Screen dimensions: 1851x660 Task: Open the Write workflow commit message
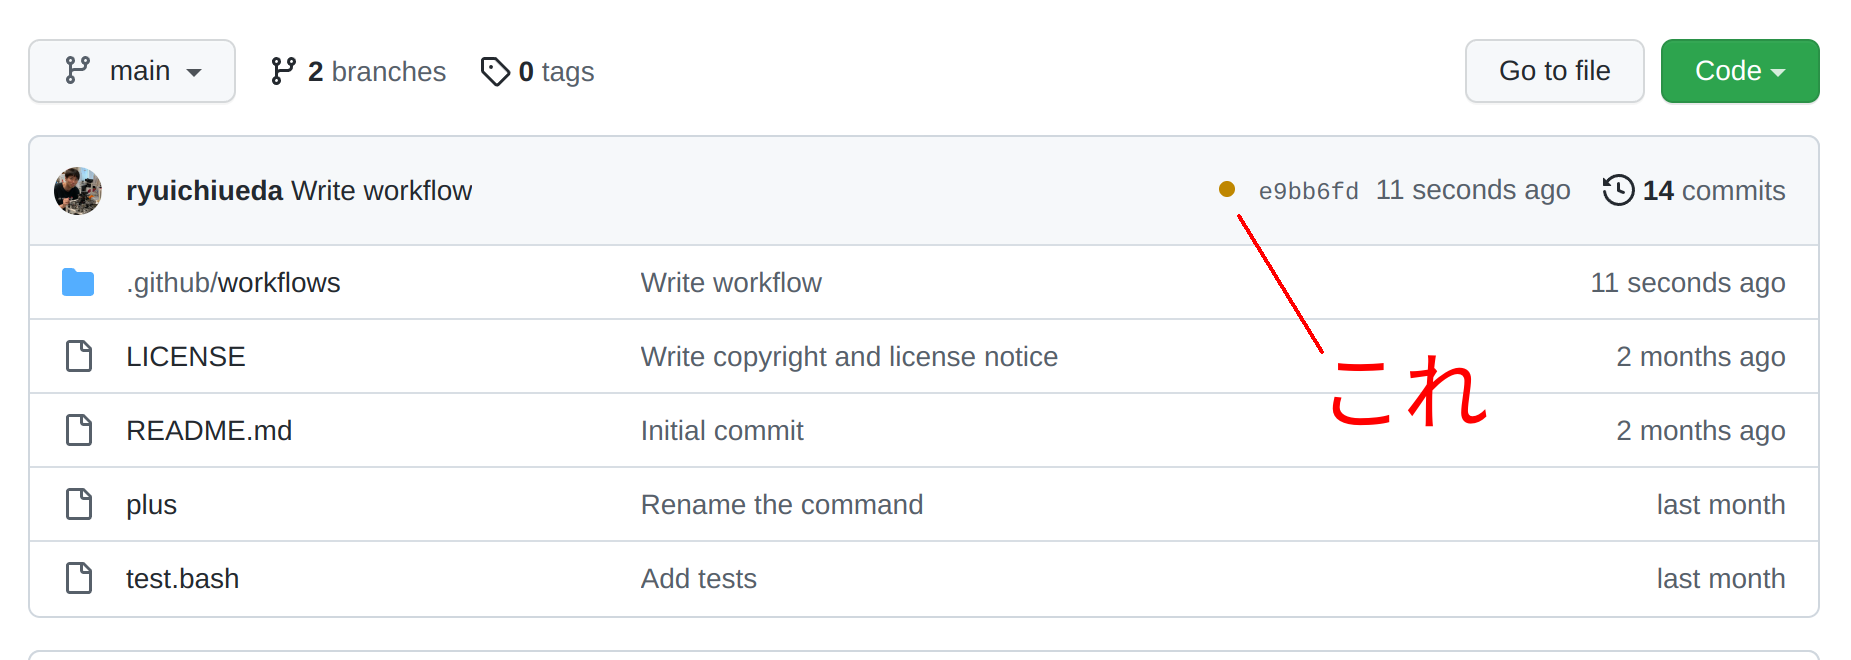pos(381,190)
